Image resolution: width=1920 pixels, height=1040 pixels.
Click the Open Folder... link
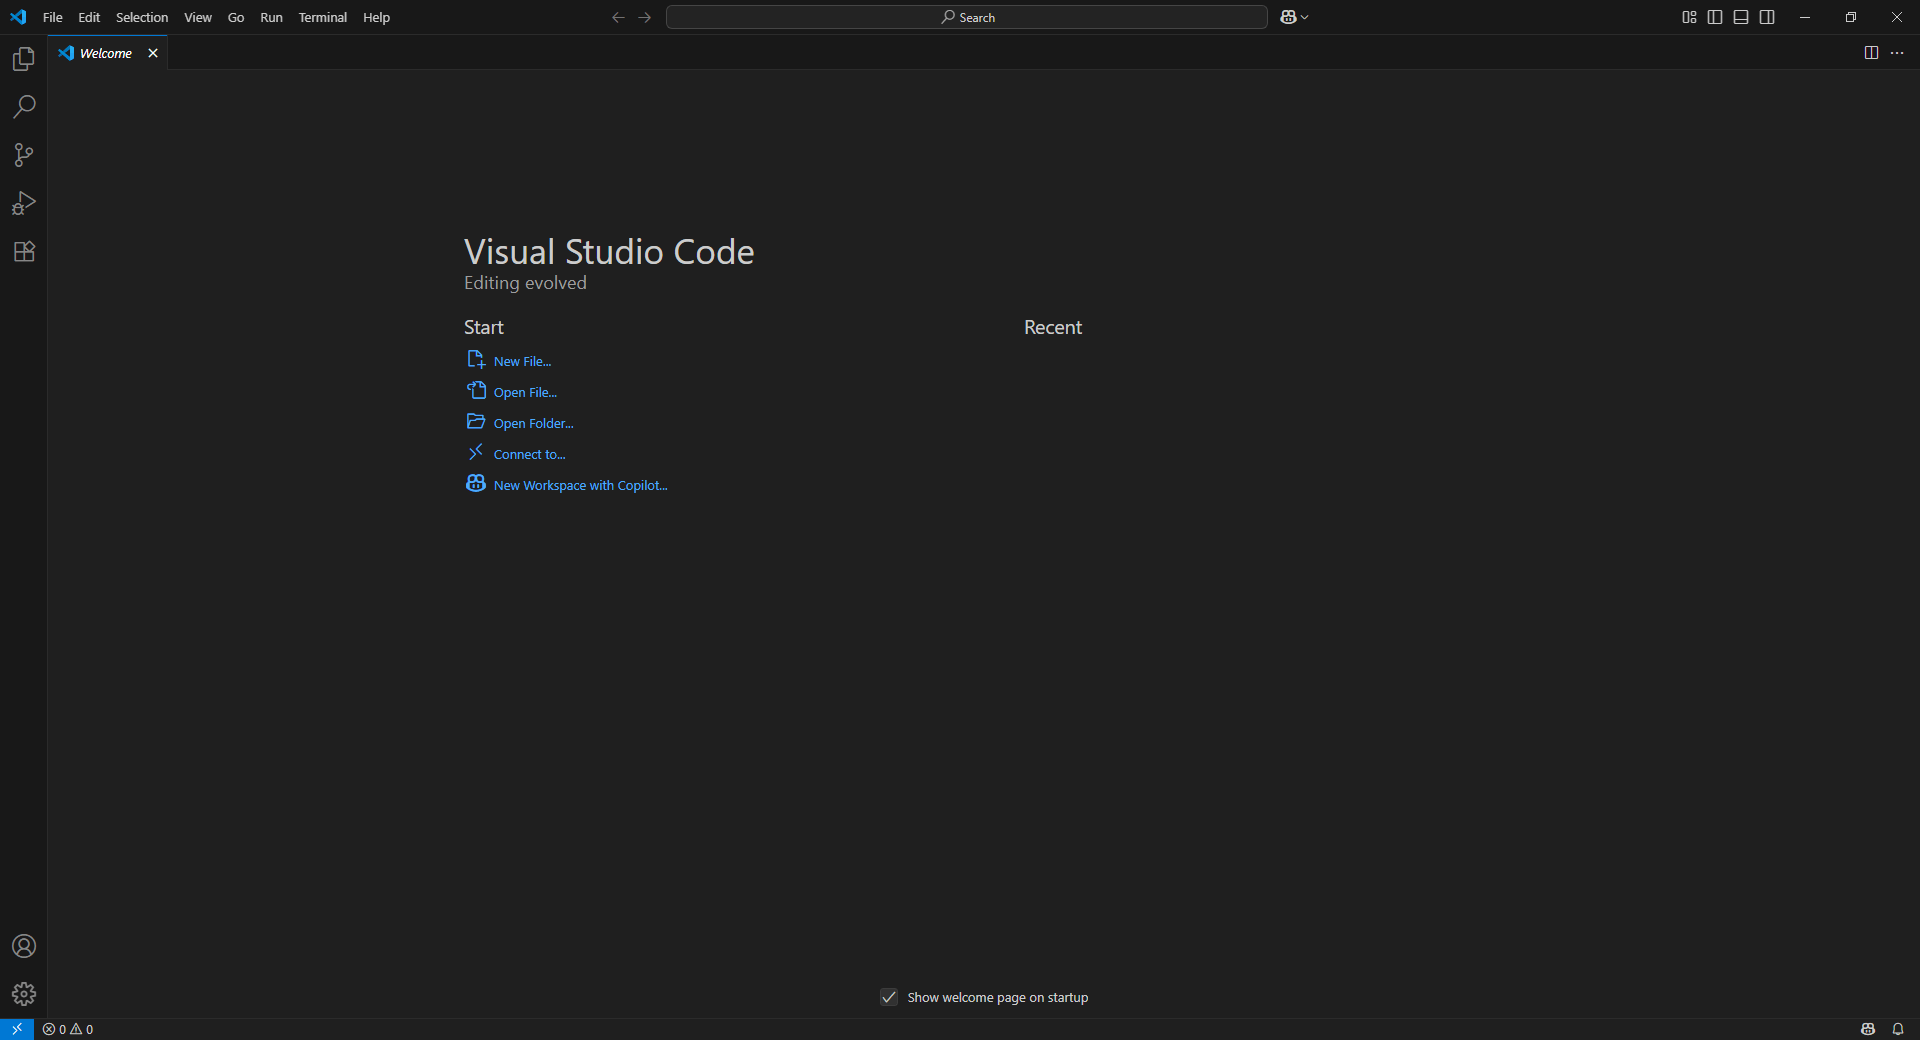pyautogui.click(x=520, y=423)
